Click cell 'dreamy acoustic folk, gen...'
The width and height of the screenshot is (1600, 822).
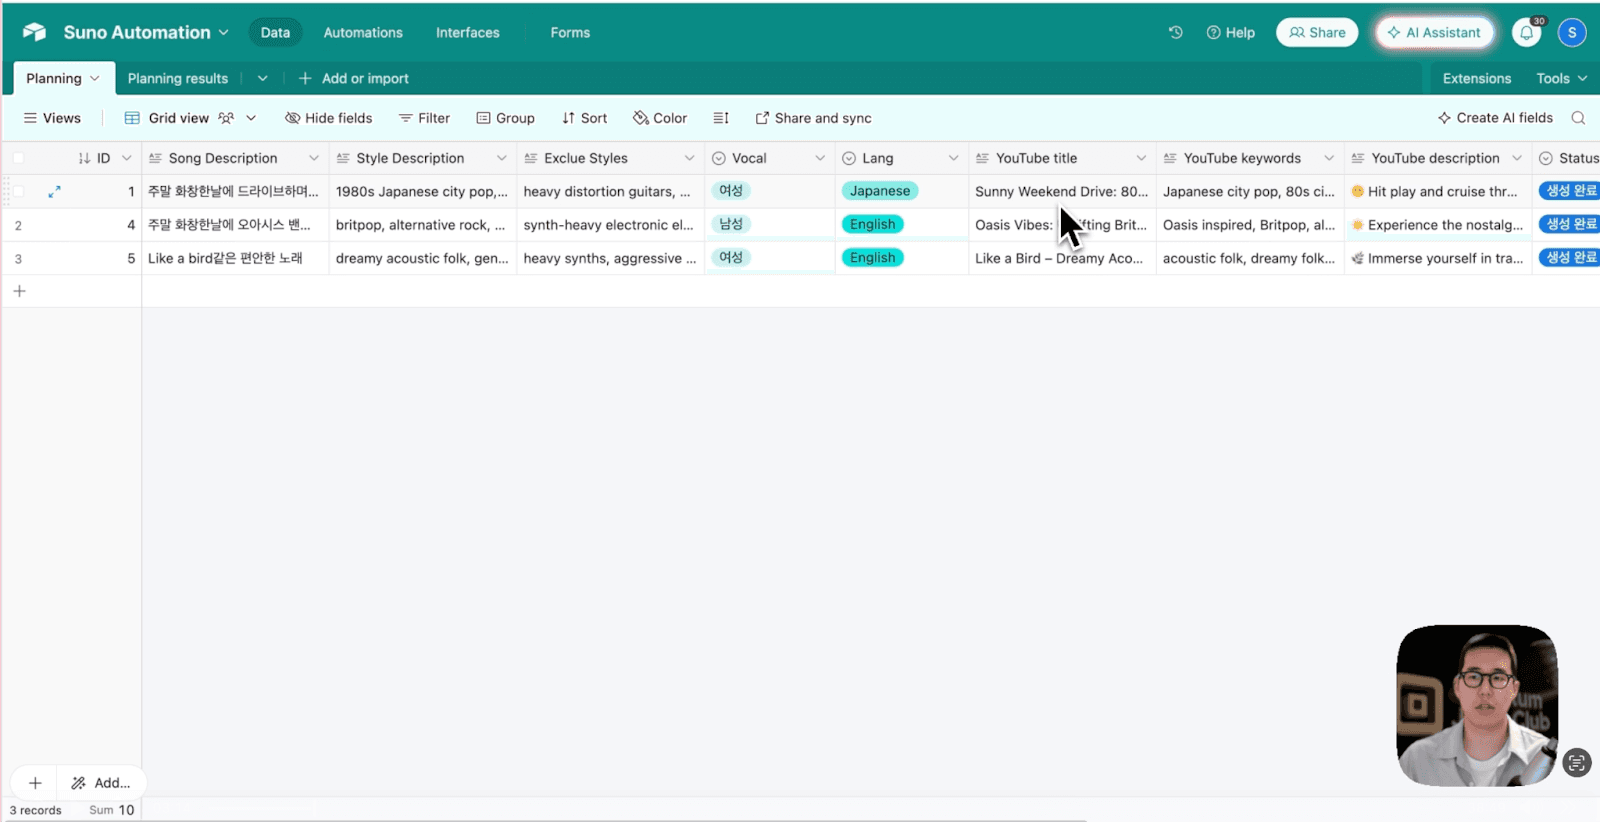click(x=422, y=258)
